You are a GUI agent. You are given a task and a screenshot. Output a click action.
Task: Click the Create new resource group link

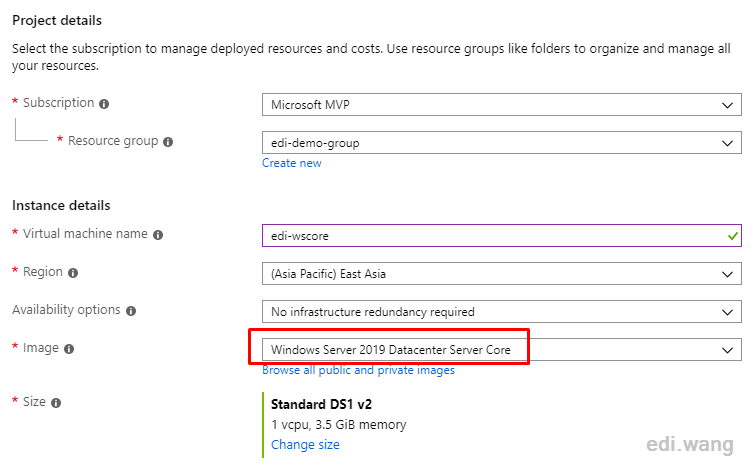tap(292, 163)
